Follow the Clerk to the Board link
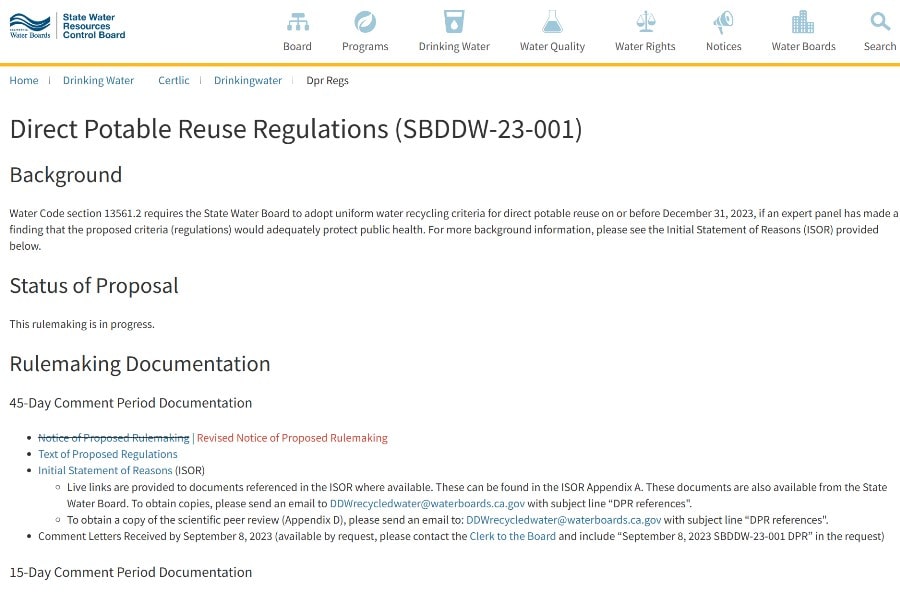This screenshot has width=900, height=600. 512,536
